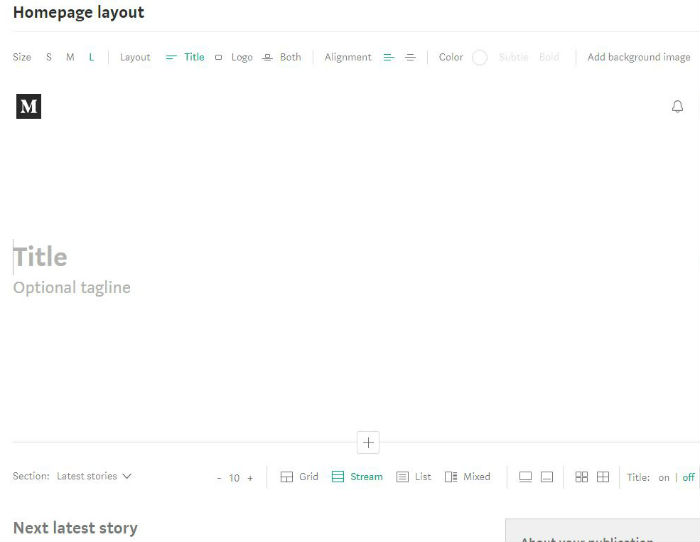
Task: Select the Logo header layout
Action: pos(234,58)
